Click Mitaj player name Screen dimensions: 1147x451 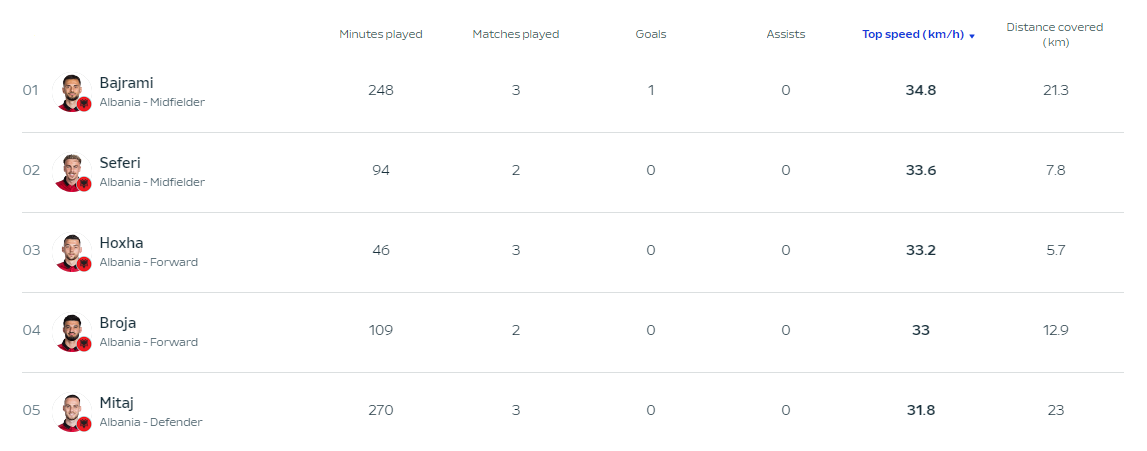coord(116,402)
